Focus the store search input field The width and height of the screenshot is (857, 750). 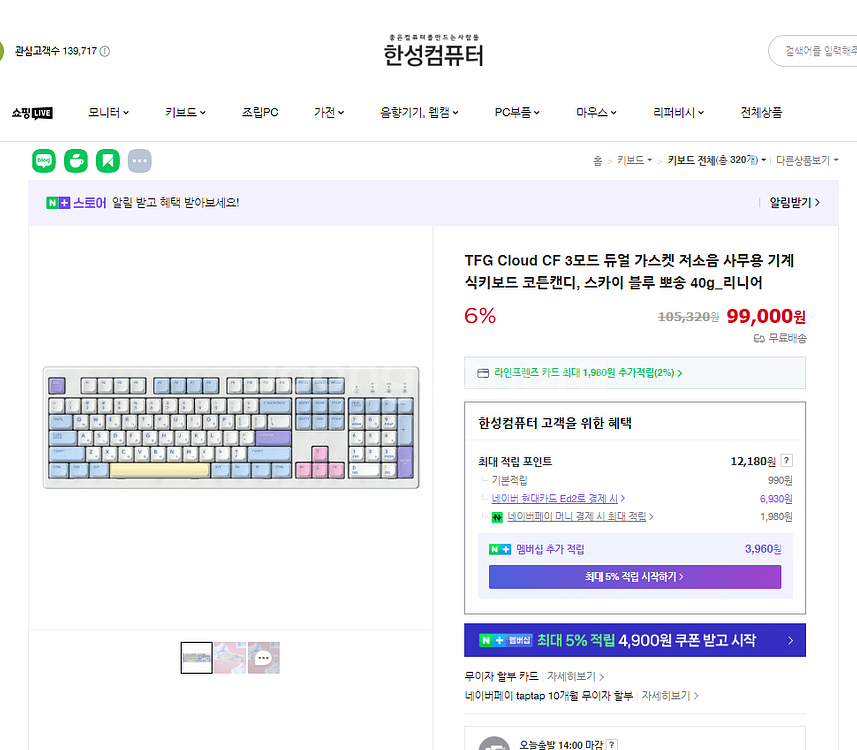click(813, 51)
